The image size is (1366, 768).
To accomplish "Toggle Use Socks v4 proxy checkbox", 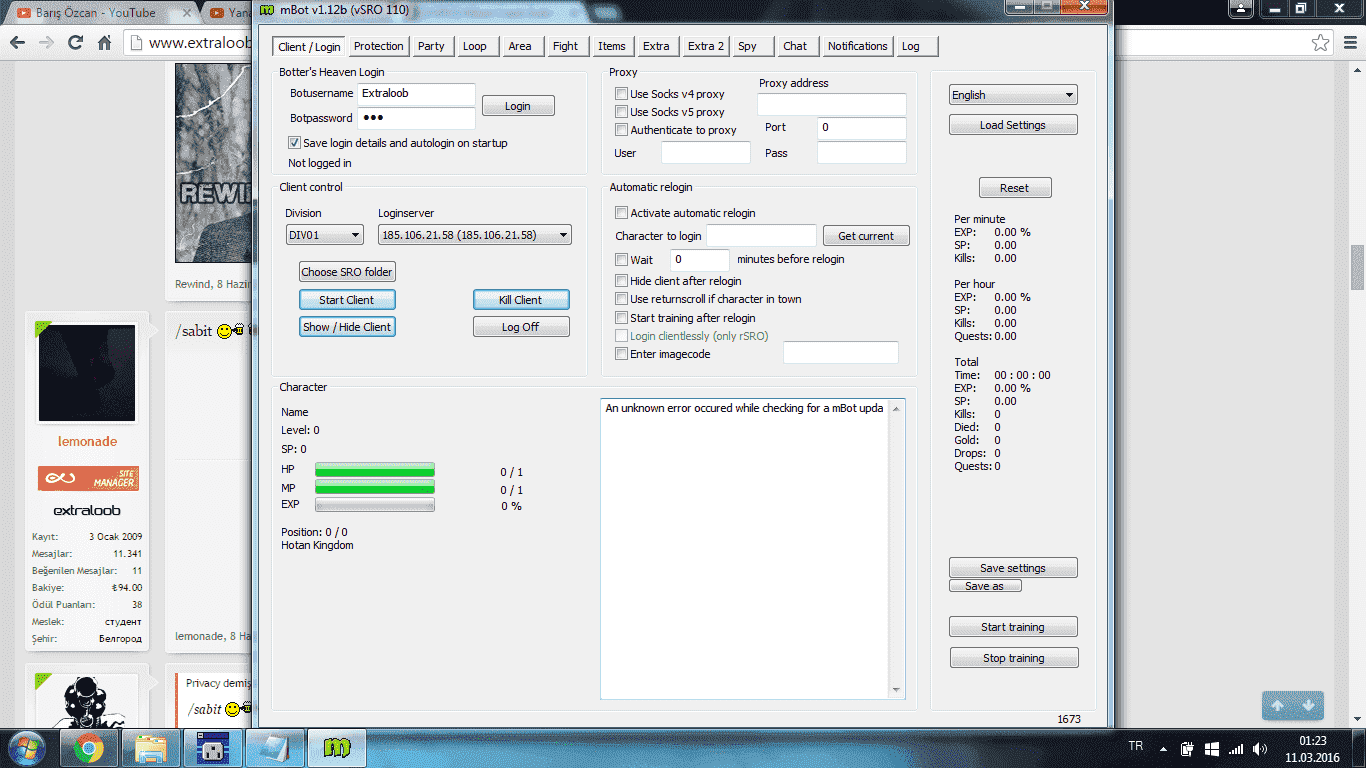I will tap(622, 94).
